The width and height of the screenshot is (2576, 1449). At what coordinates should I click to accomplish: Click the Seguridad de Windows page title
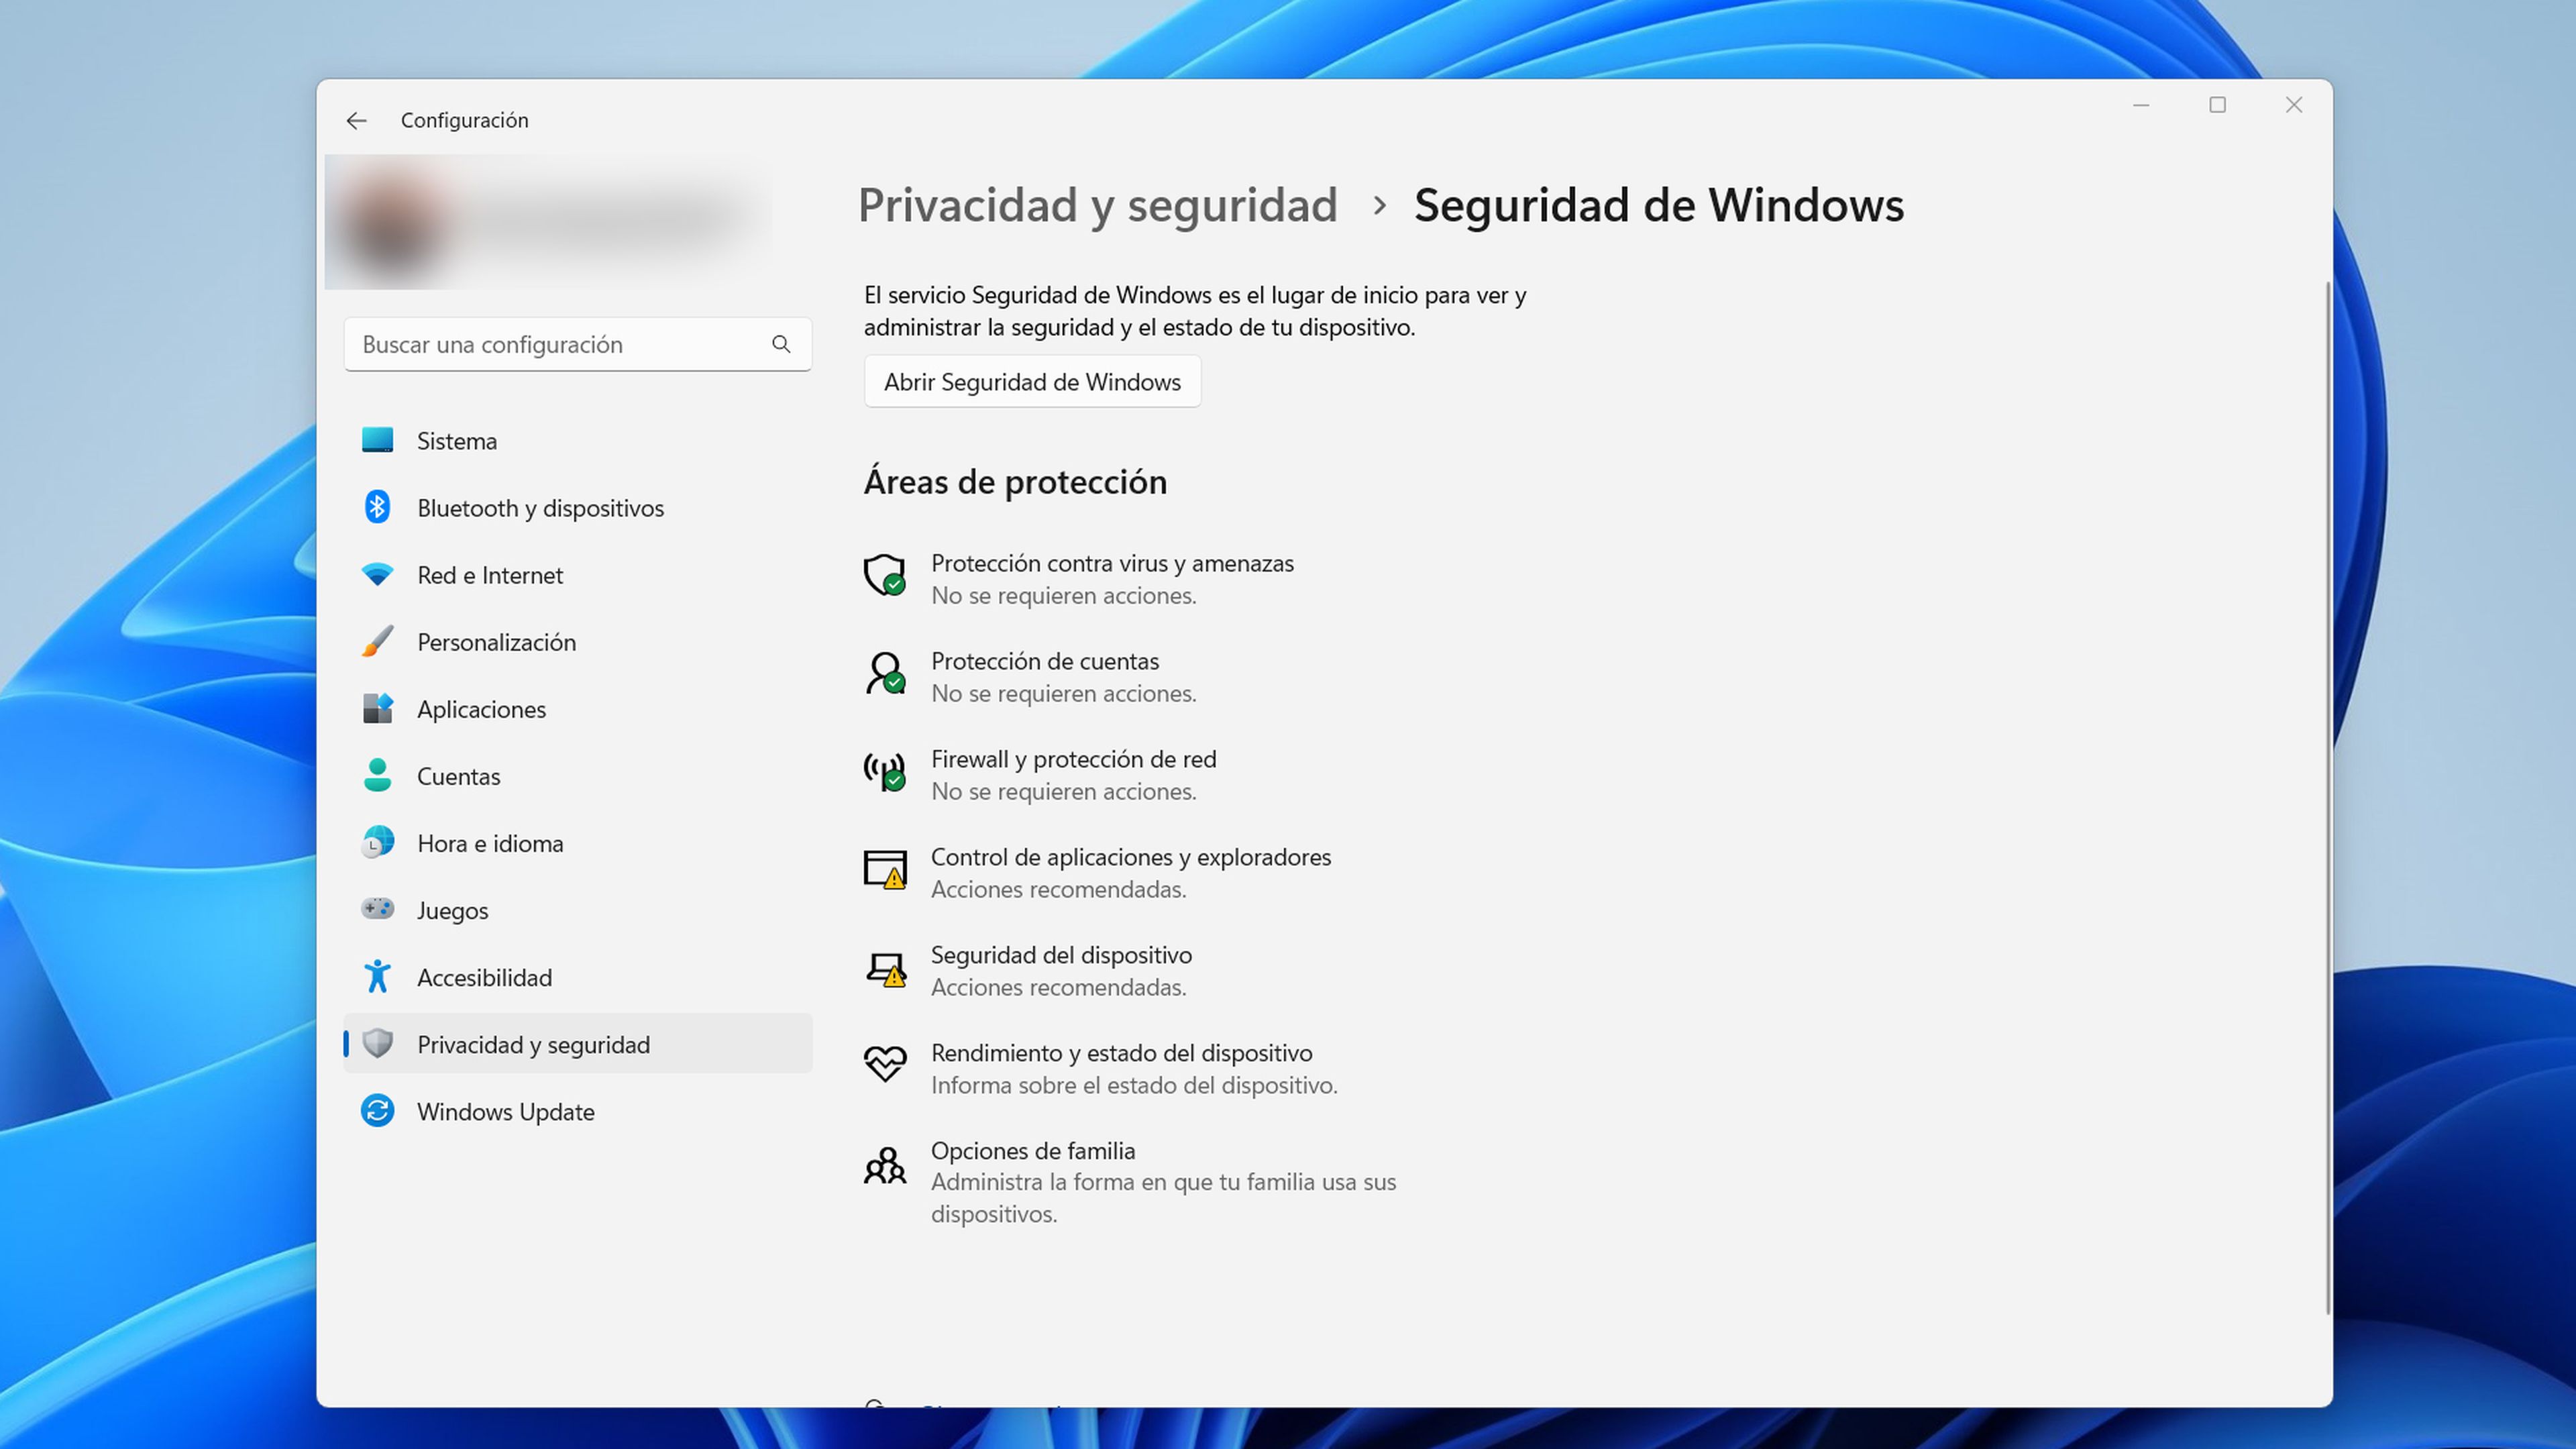coord(1659,205)
